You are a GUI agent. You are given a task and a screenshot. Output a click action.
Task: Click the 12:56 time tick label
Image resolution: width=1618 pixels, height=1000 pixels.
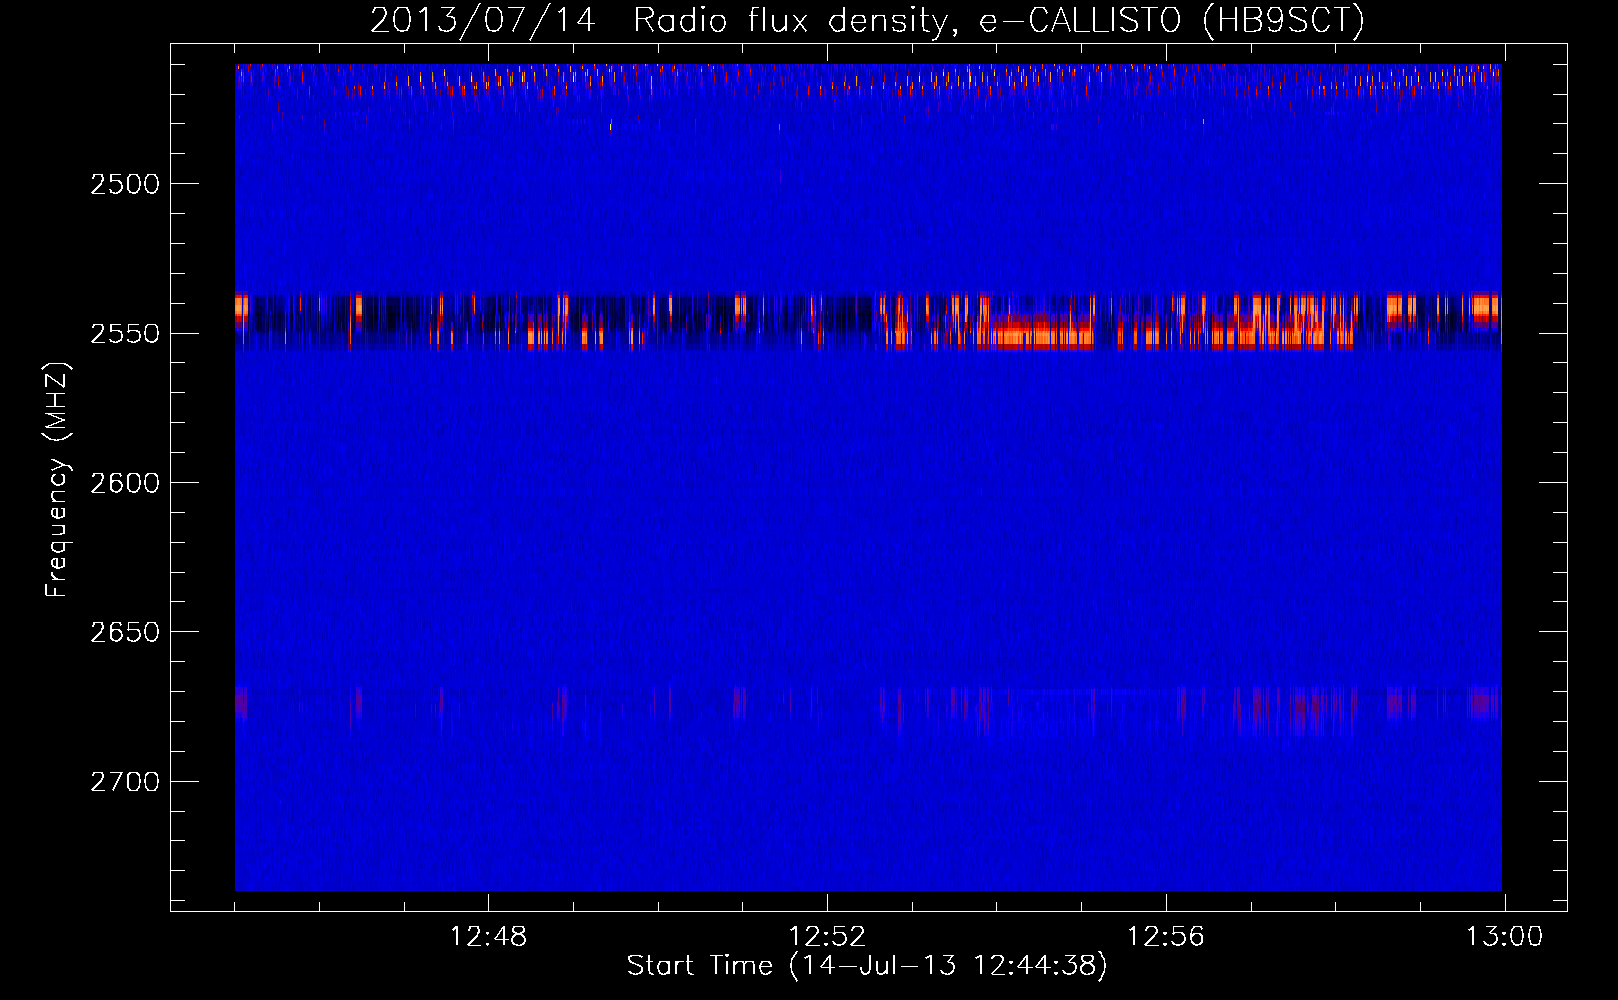click(1166, 937)
